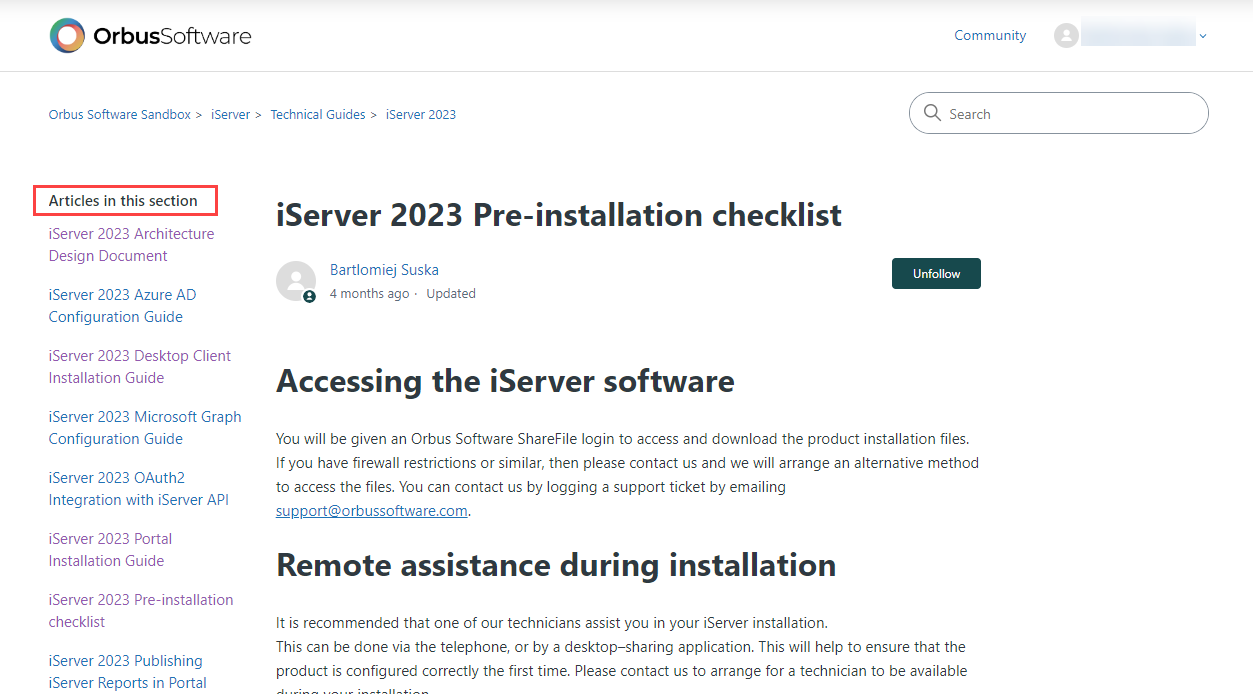Viewport: 1253px width, 694px height.
Task: Click the Unfollow button
Action: pos(936,274)
